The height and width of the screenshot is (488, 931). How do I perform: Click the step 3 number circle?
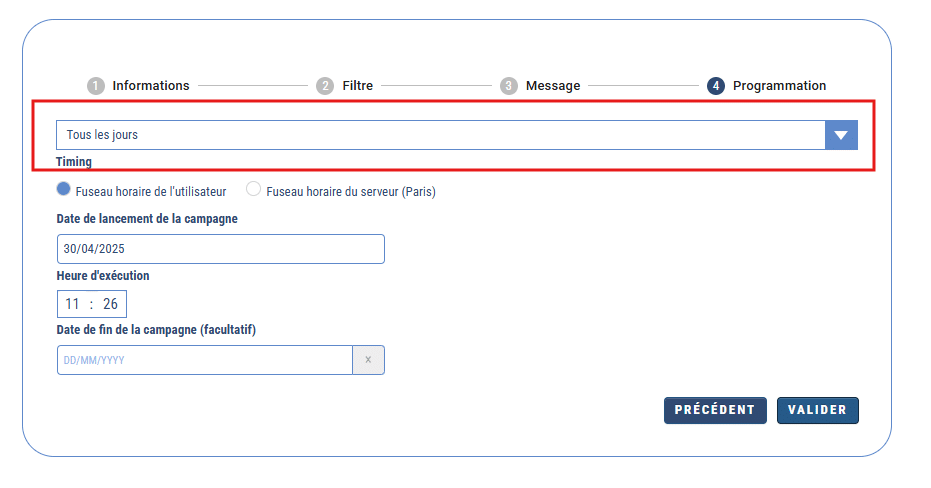point(509,86)
